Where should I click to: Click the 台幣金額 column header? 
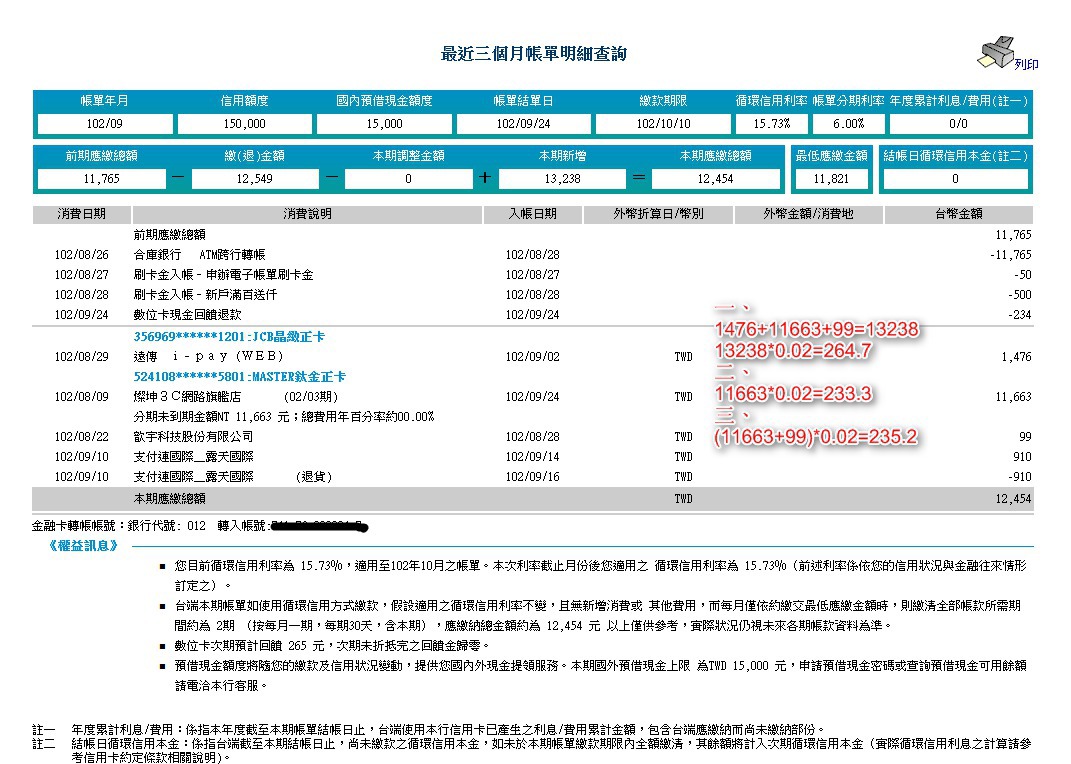click(x=959, y=214)
